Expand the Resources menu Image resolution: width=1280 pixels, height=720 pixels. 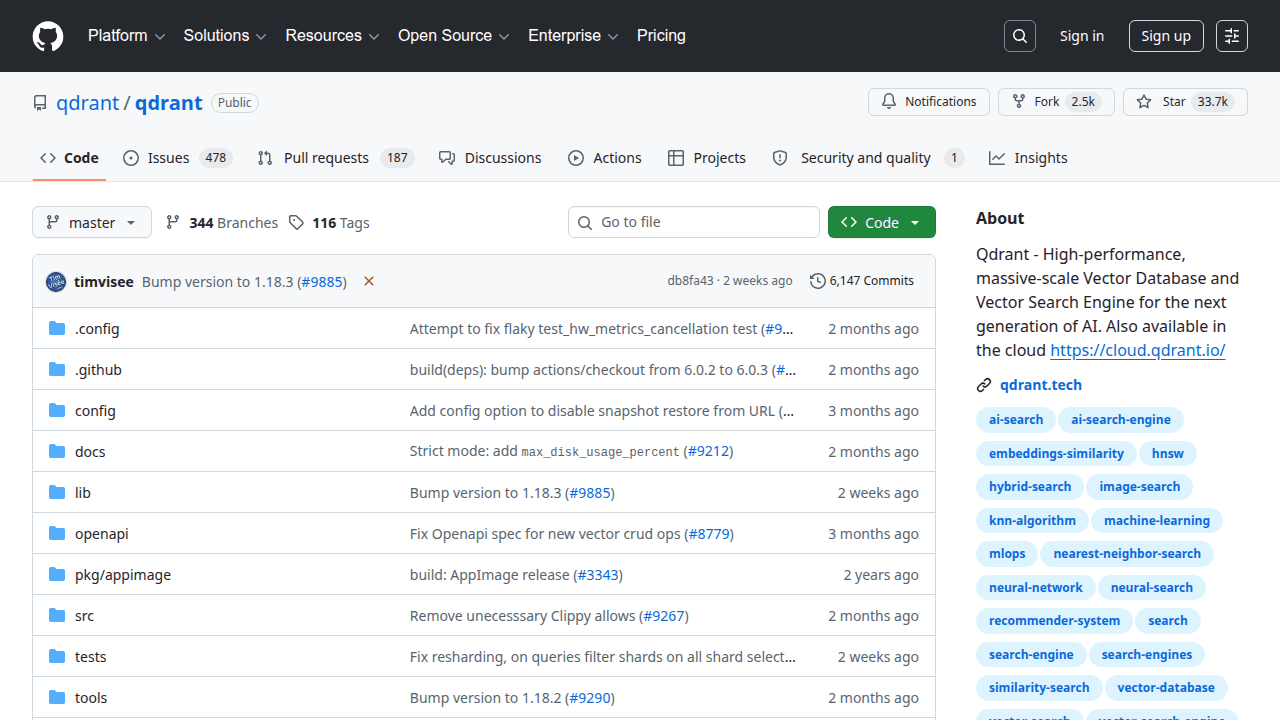(x=332, y=35)
